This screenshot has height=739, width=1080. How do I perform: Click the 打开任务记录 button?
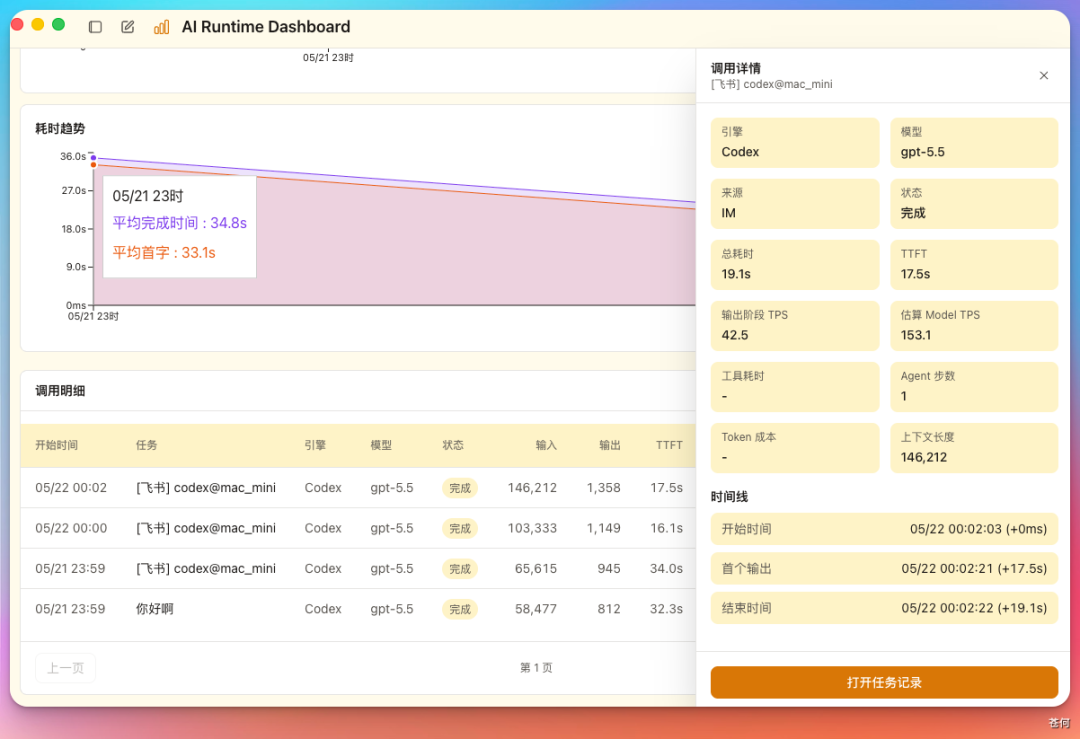884,683
